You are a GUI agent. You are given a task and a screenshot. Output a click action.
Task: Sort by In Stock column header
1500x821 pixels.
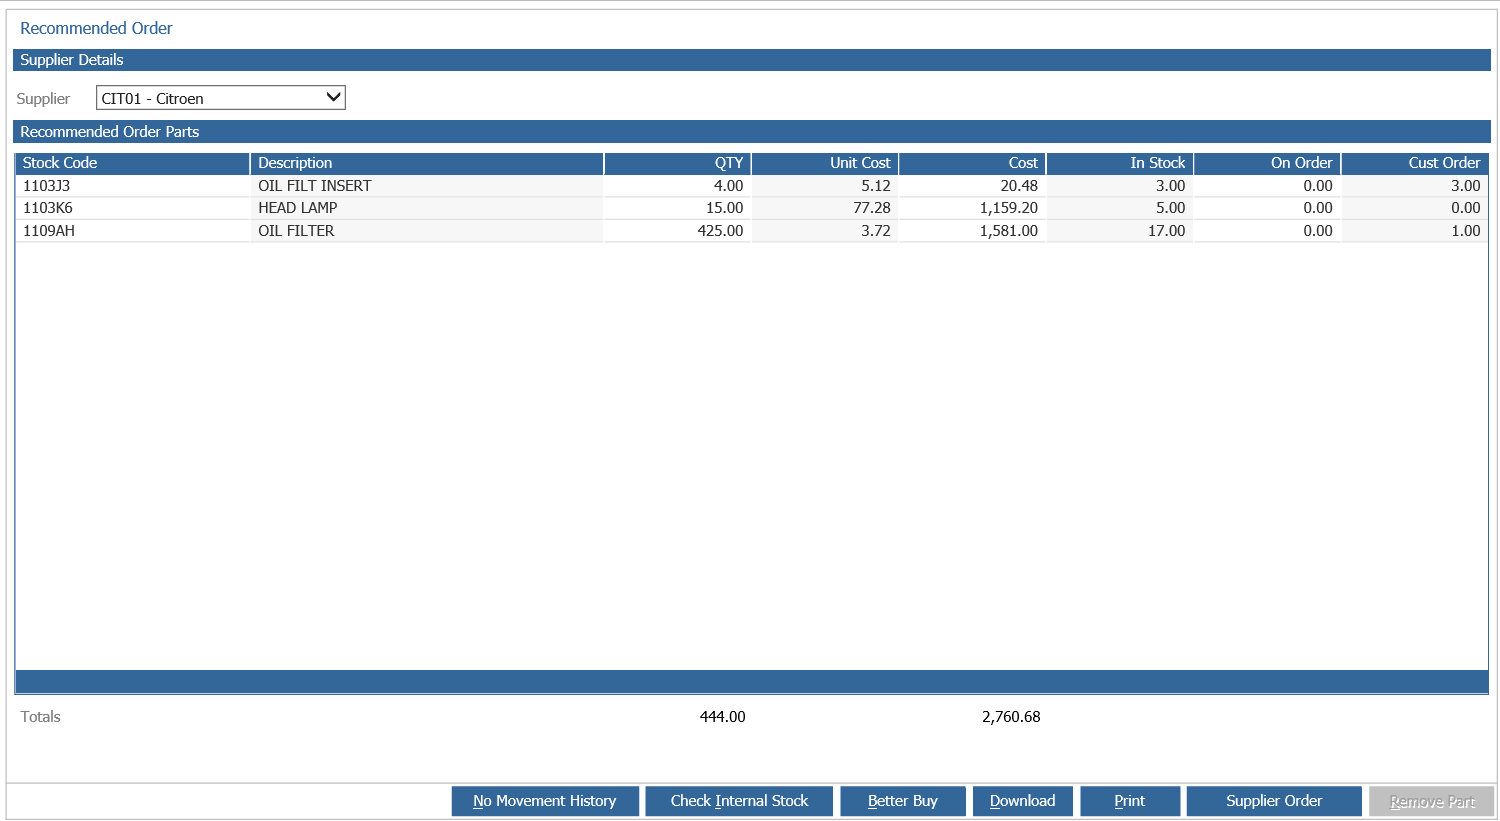pos(1120,163)
